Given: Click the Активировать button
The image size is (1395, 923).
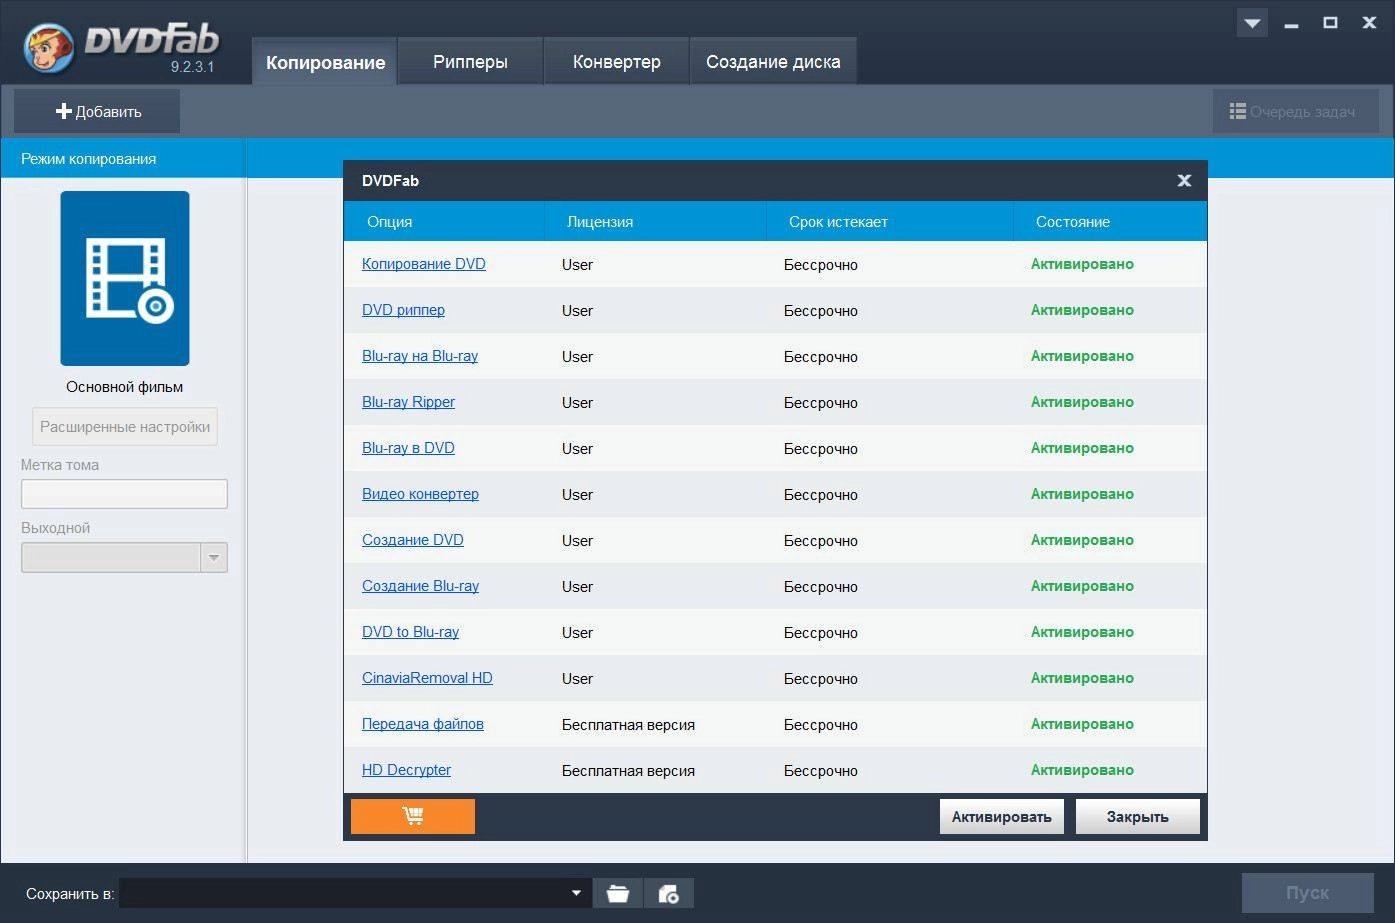Looking at the screenshot, I should coord(1001,817).
